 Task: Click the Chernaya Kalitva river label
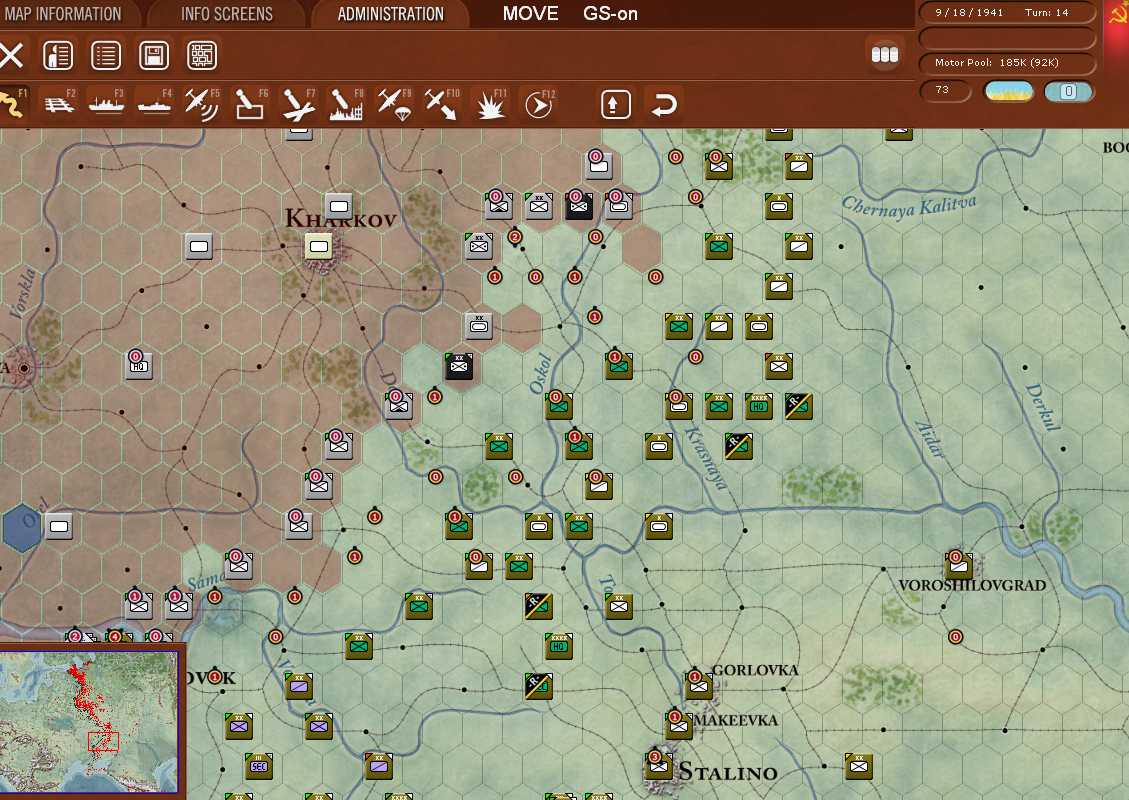tap(909, 206)
